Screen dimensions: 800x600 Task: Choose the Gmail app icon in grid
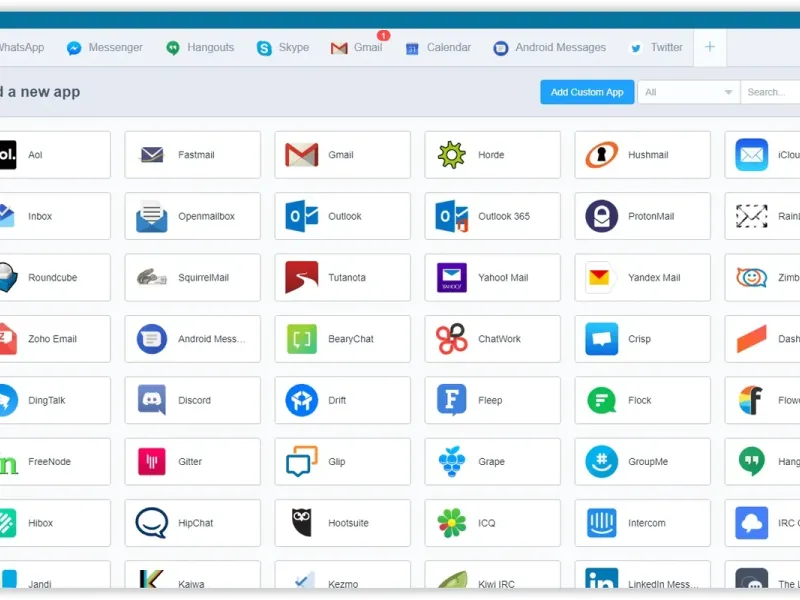tap(302, 155)
